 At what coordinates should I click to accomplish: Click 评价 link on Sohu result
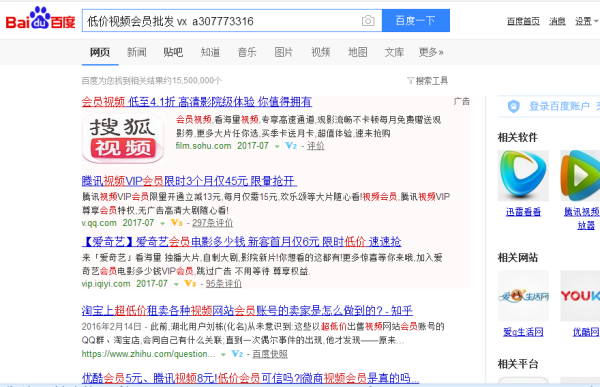[x=315, y=146]
